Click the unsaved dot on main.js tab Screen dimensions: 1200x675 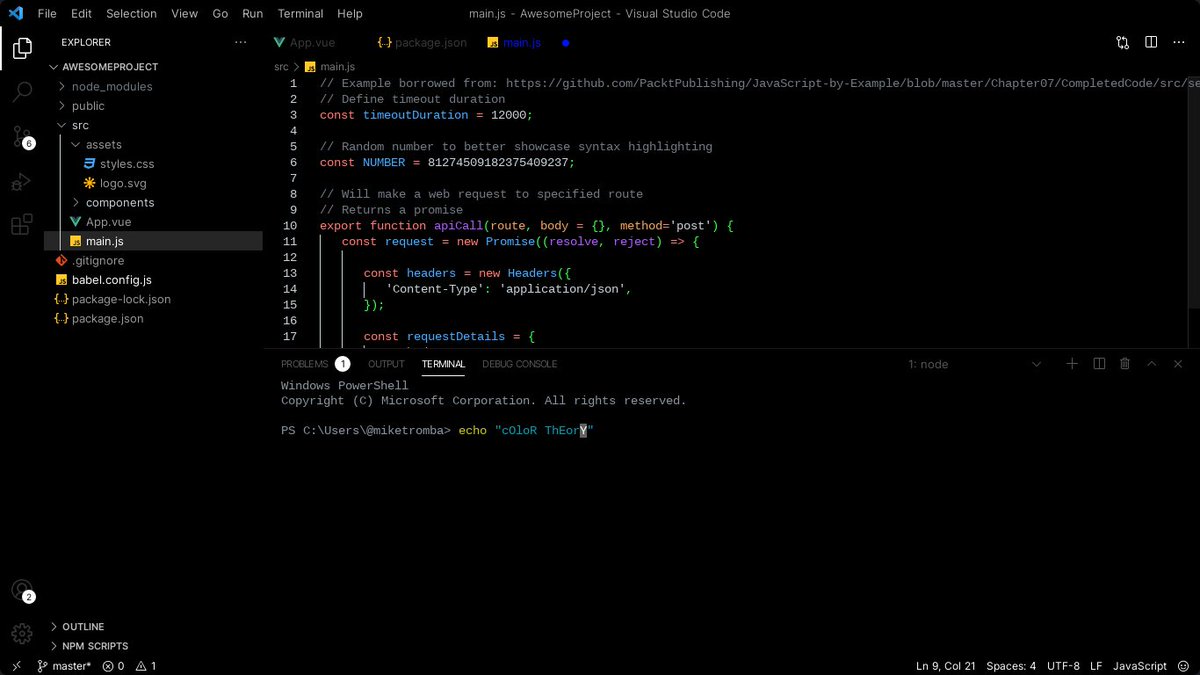[565, 43]
